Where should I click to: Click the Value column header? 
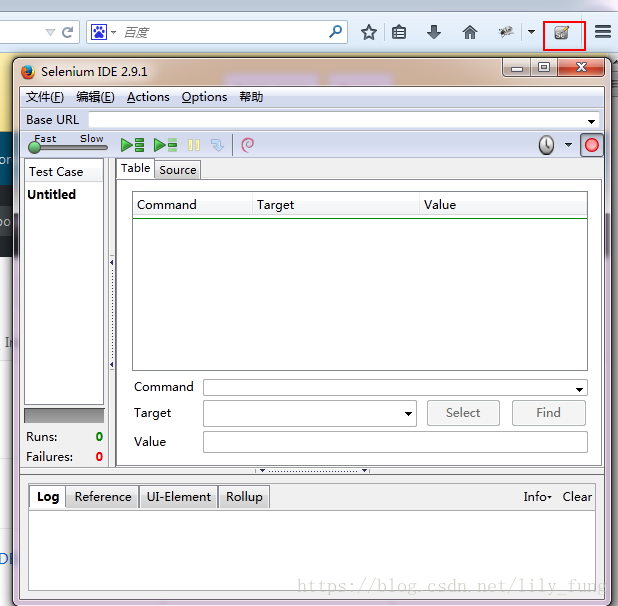(x=503, y=205)
